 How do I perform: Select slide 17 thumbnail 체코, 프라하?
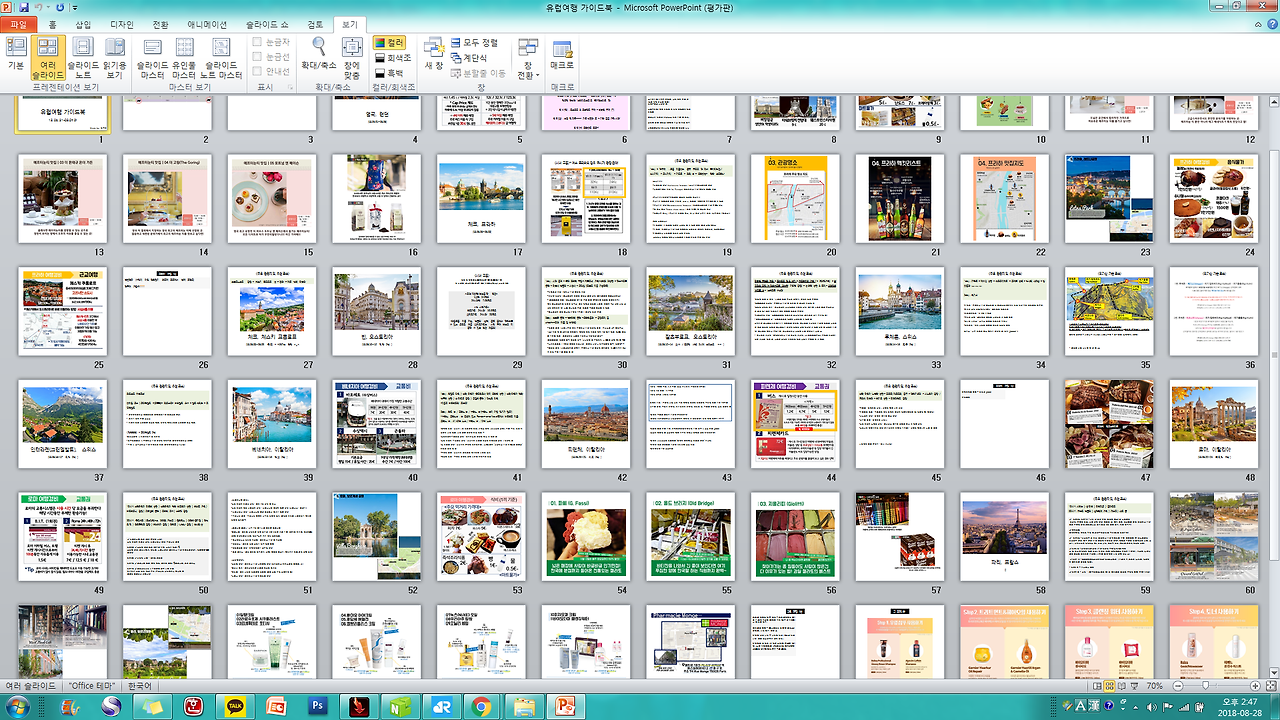tap(482, 198)
